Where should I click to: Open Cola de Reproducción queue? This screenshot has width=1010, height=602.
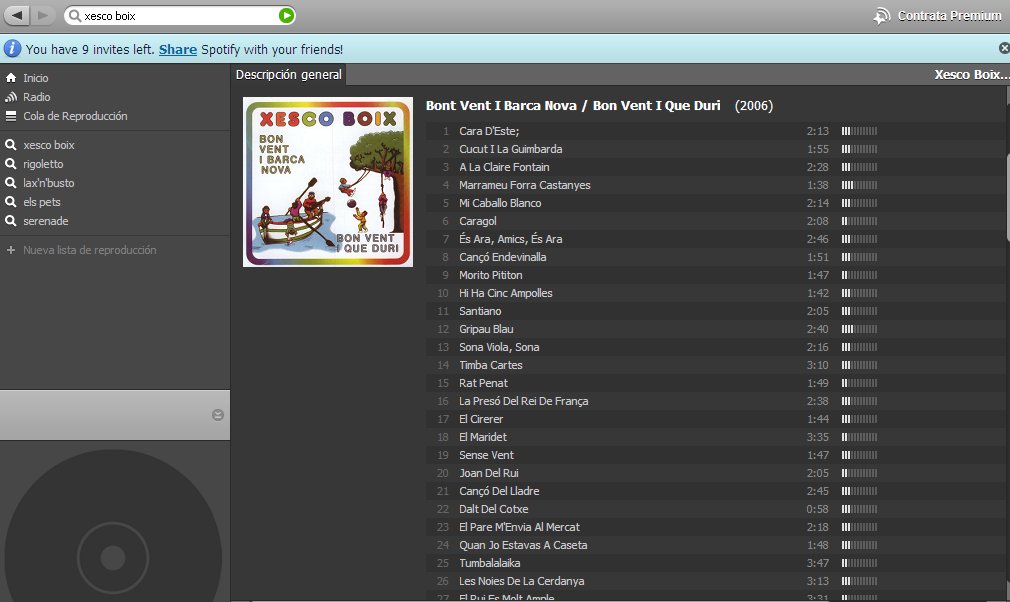pyautogui.click(x=75, y=116)
